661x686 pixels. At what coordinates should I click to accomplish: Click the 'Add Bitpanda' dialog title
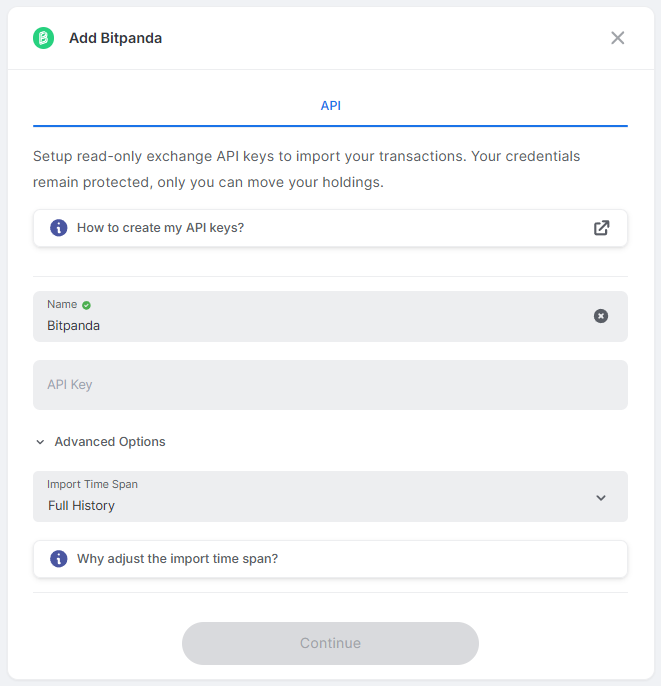pos(115,38)
